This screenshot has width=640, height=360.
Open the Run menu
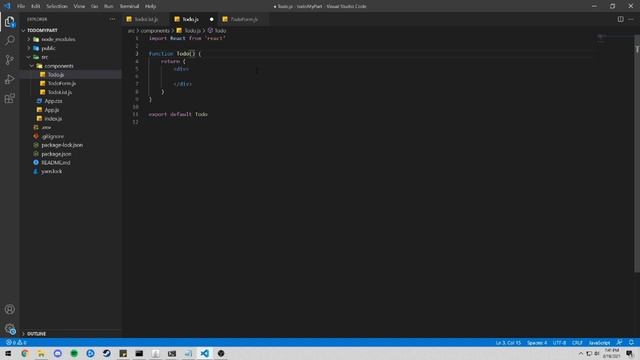109,6
